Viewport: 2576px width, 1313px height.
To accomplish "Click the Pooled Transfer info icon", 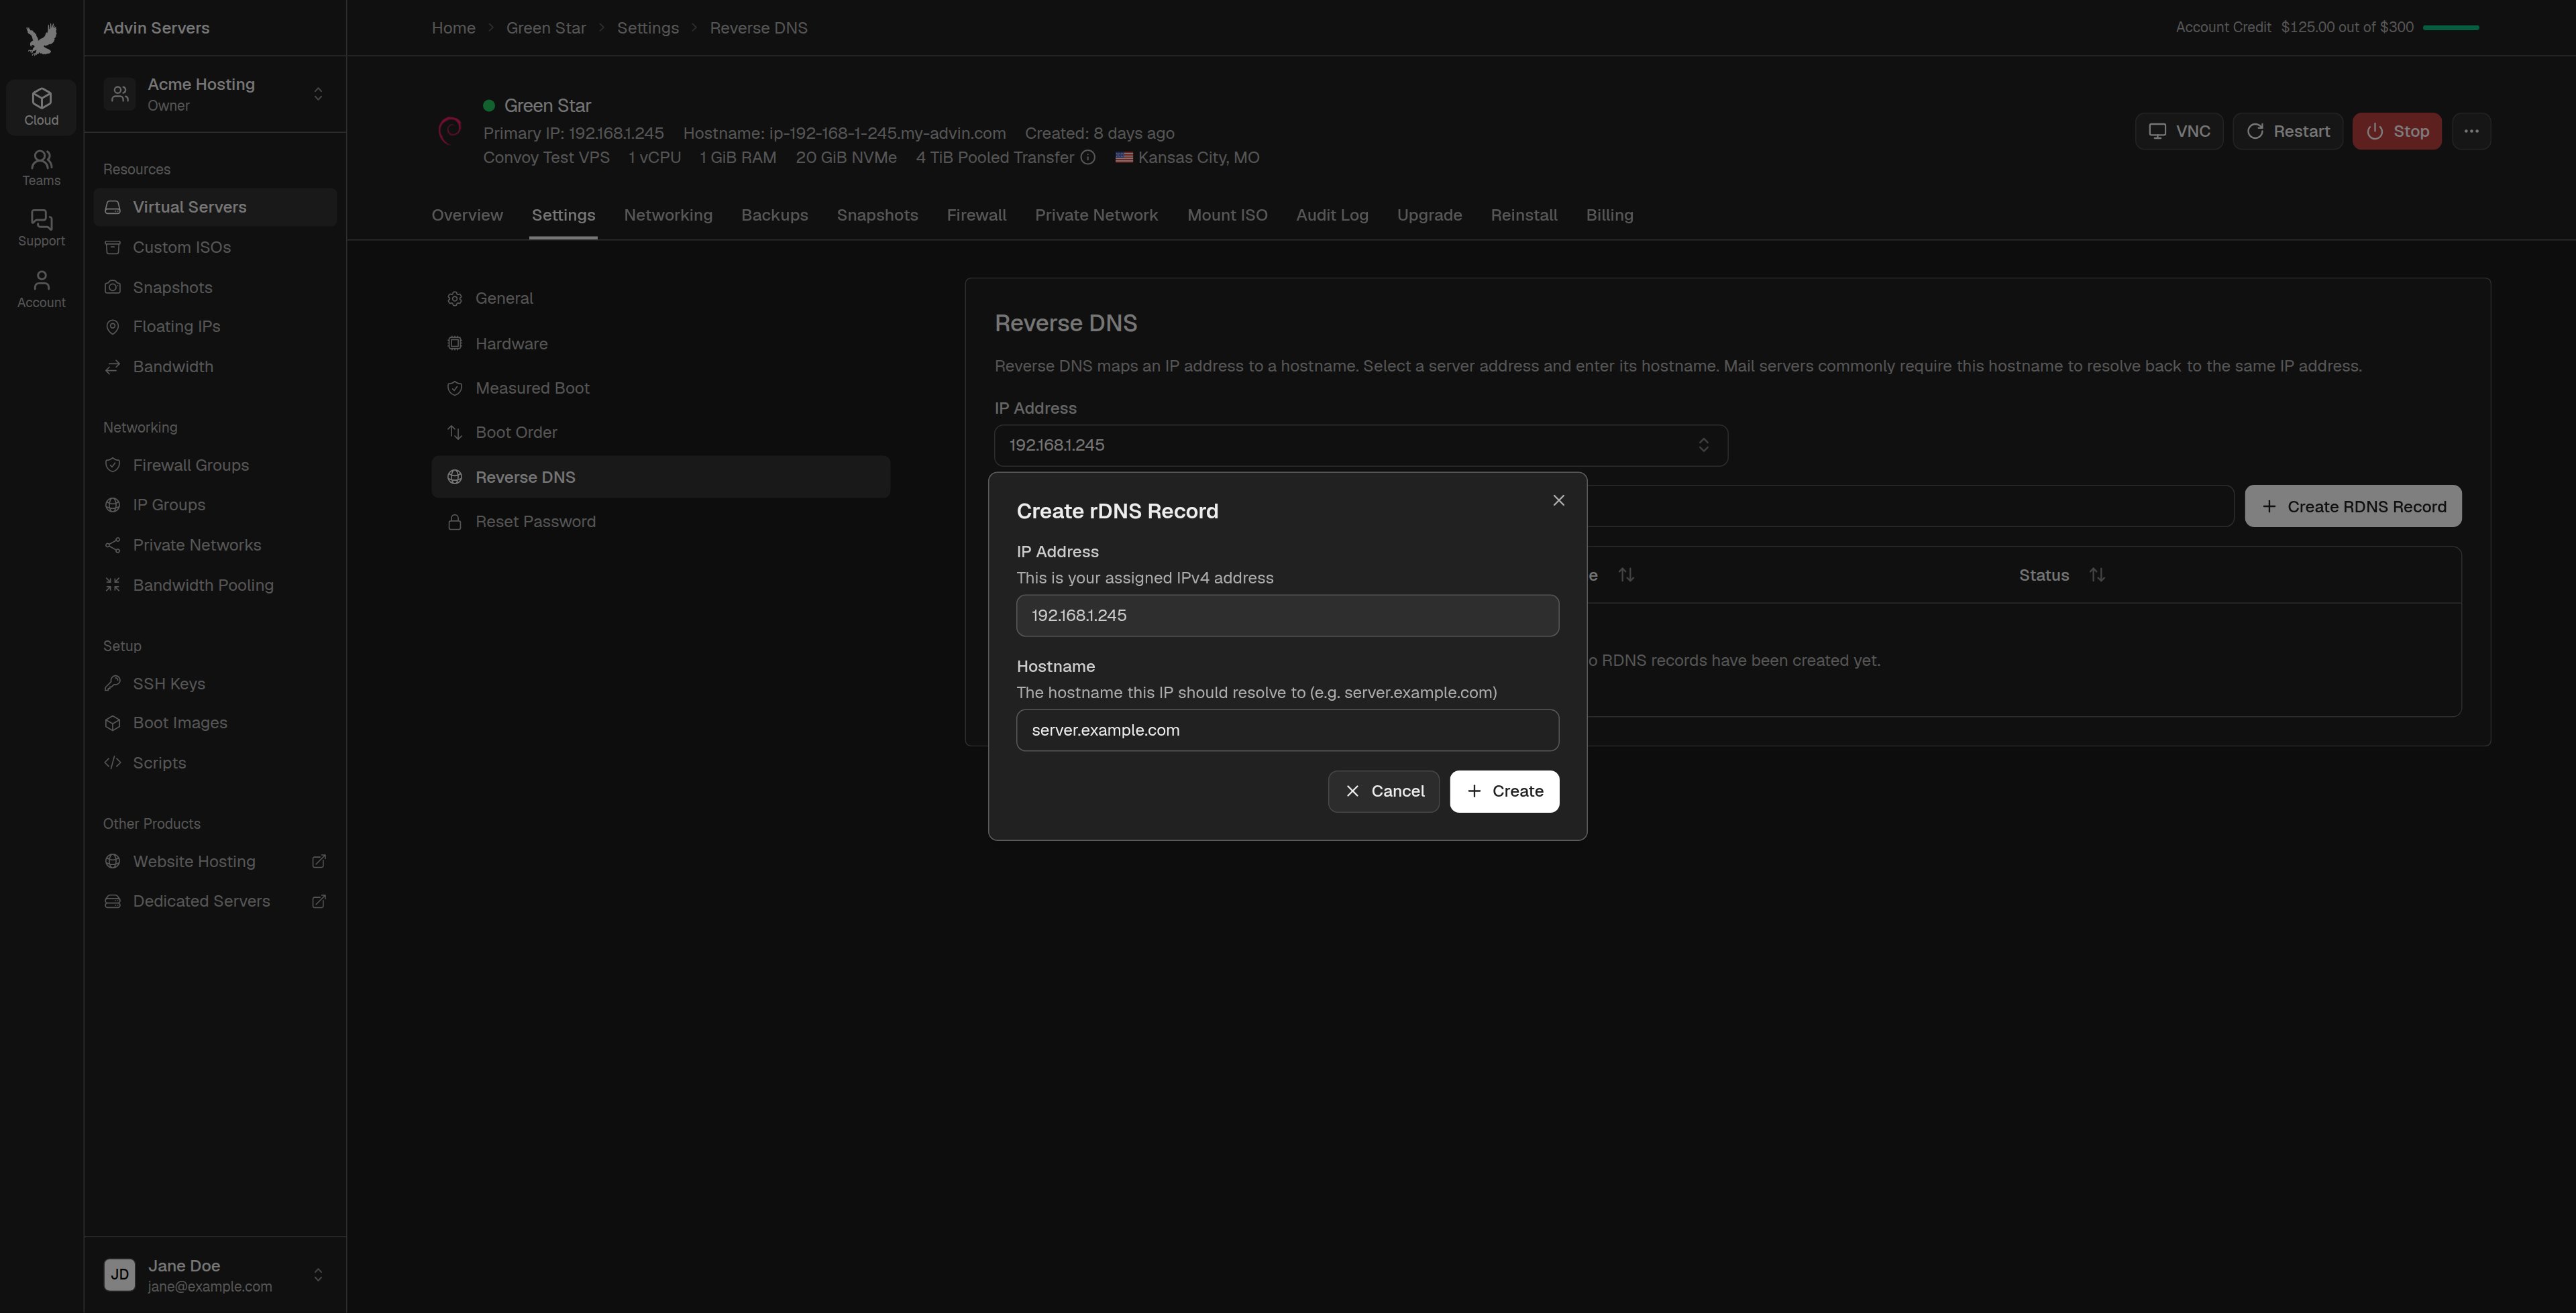I will [x=1088, y=157].
